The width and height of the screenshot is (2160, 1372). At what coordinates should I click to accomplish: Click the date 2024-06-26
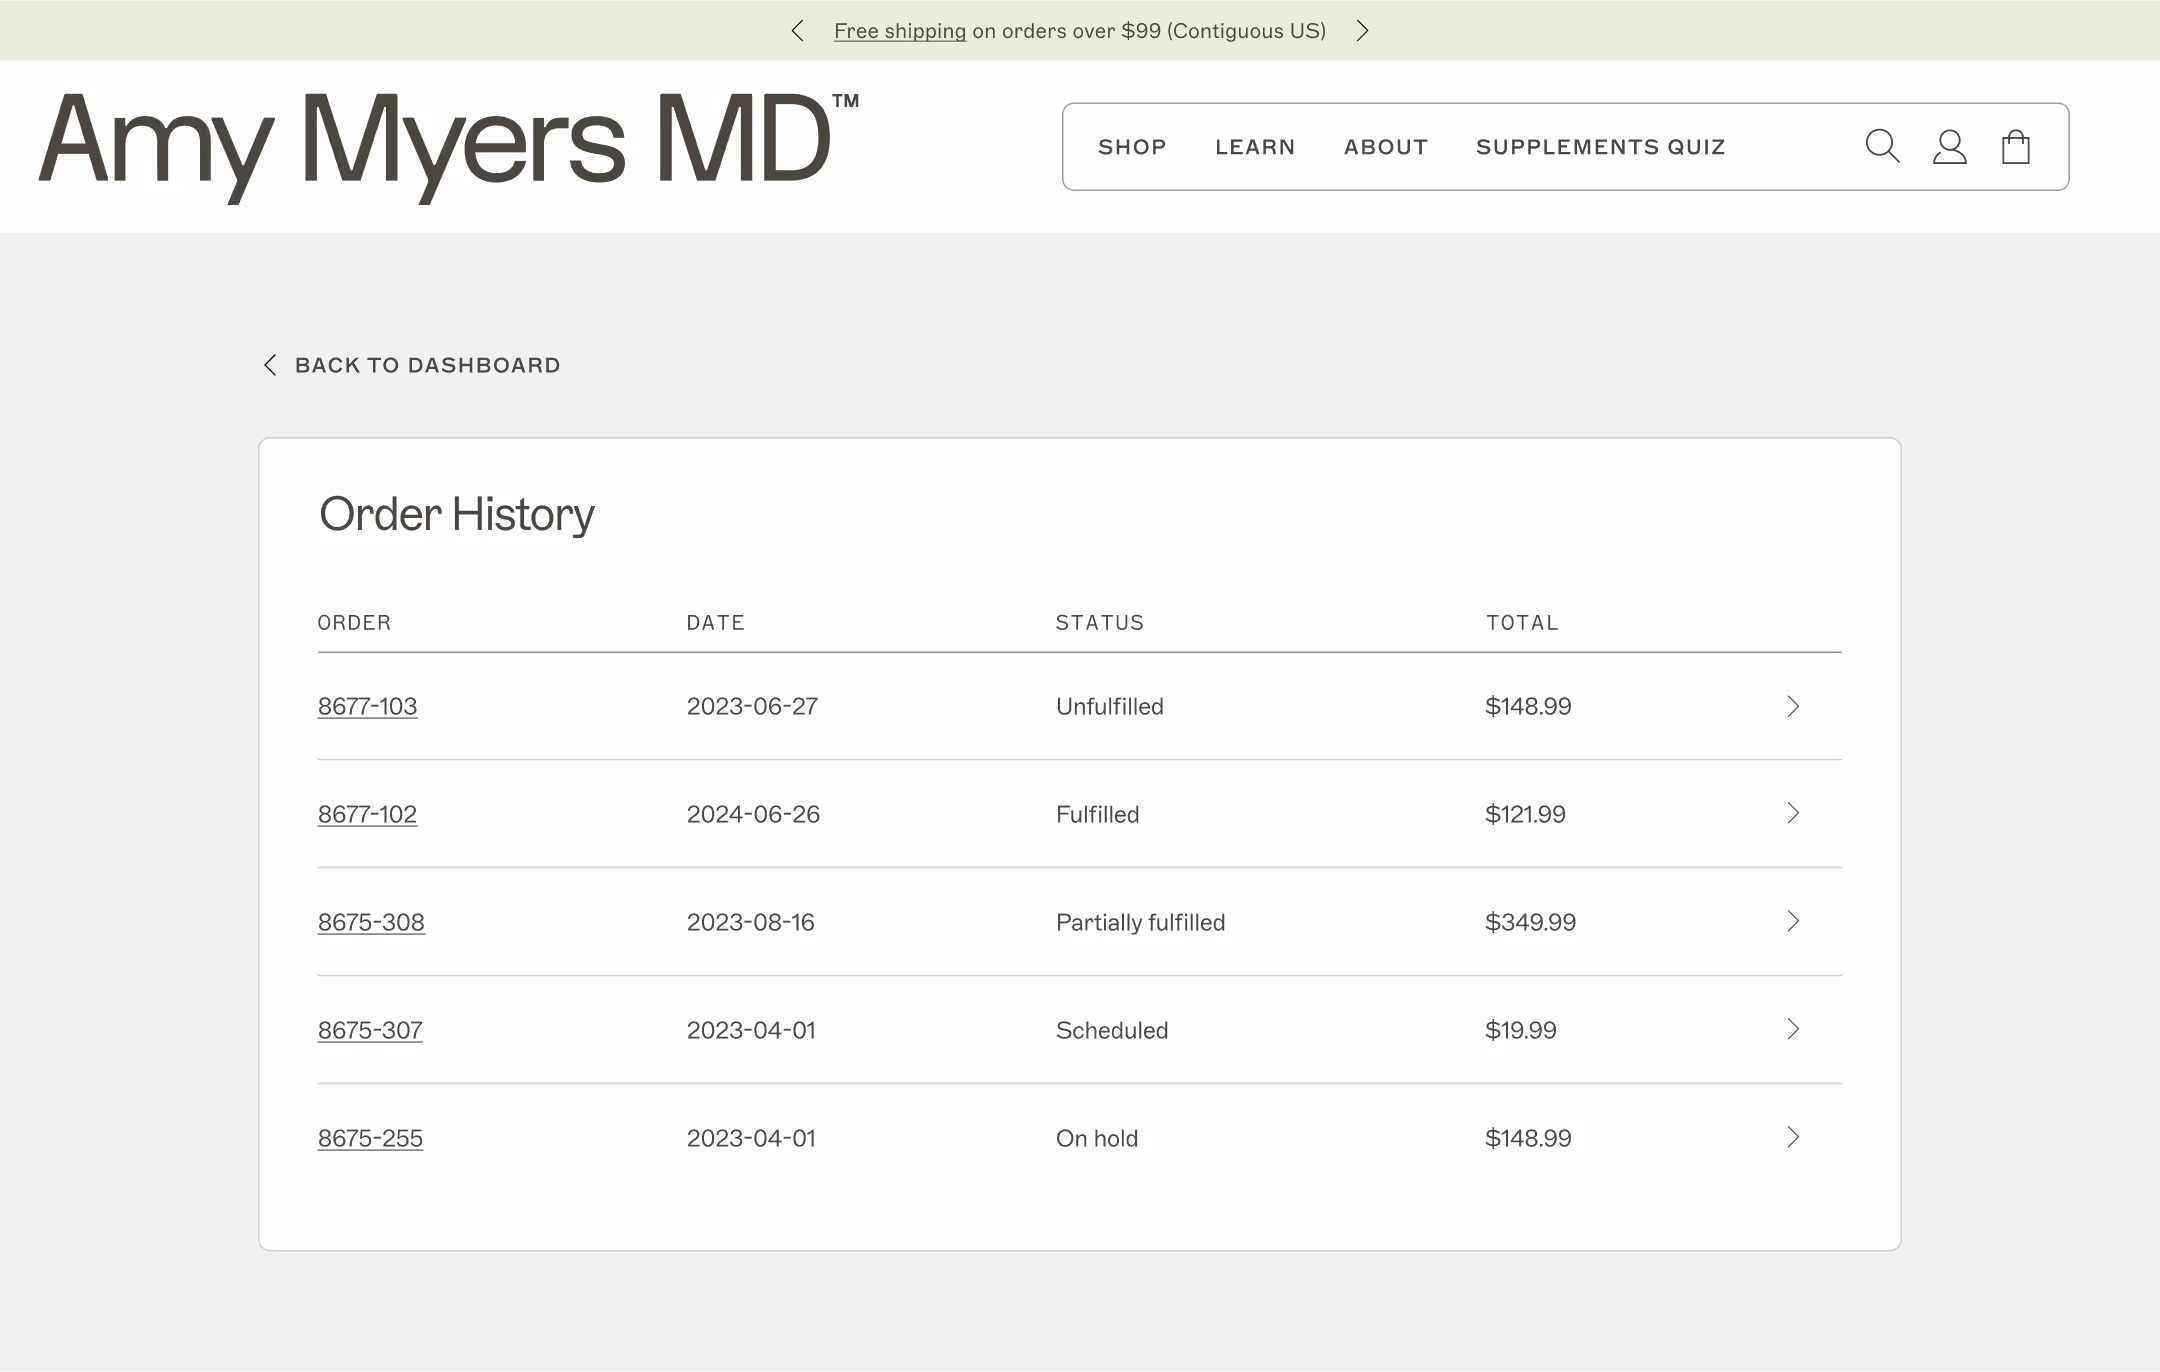pyautogui.click(x=753, y=815)
